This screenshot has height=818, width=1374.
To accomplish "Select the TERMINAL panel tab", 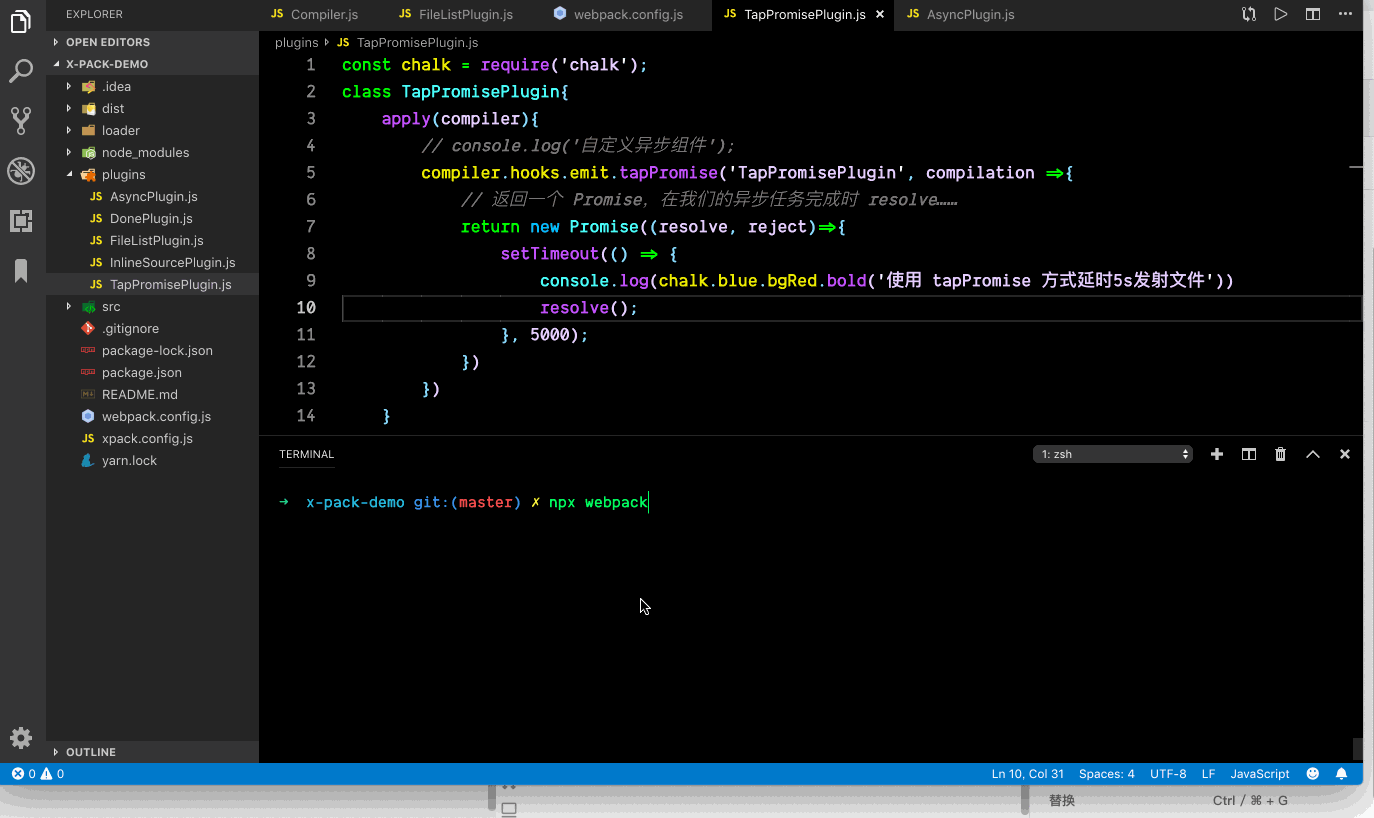I will click(x=306, y=454).
